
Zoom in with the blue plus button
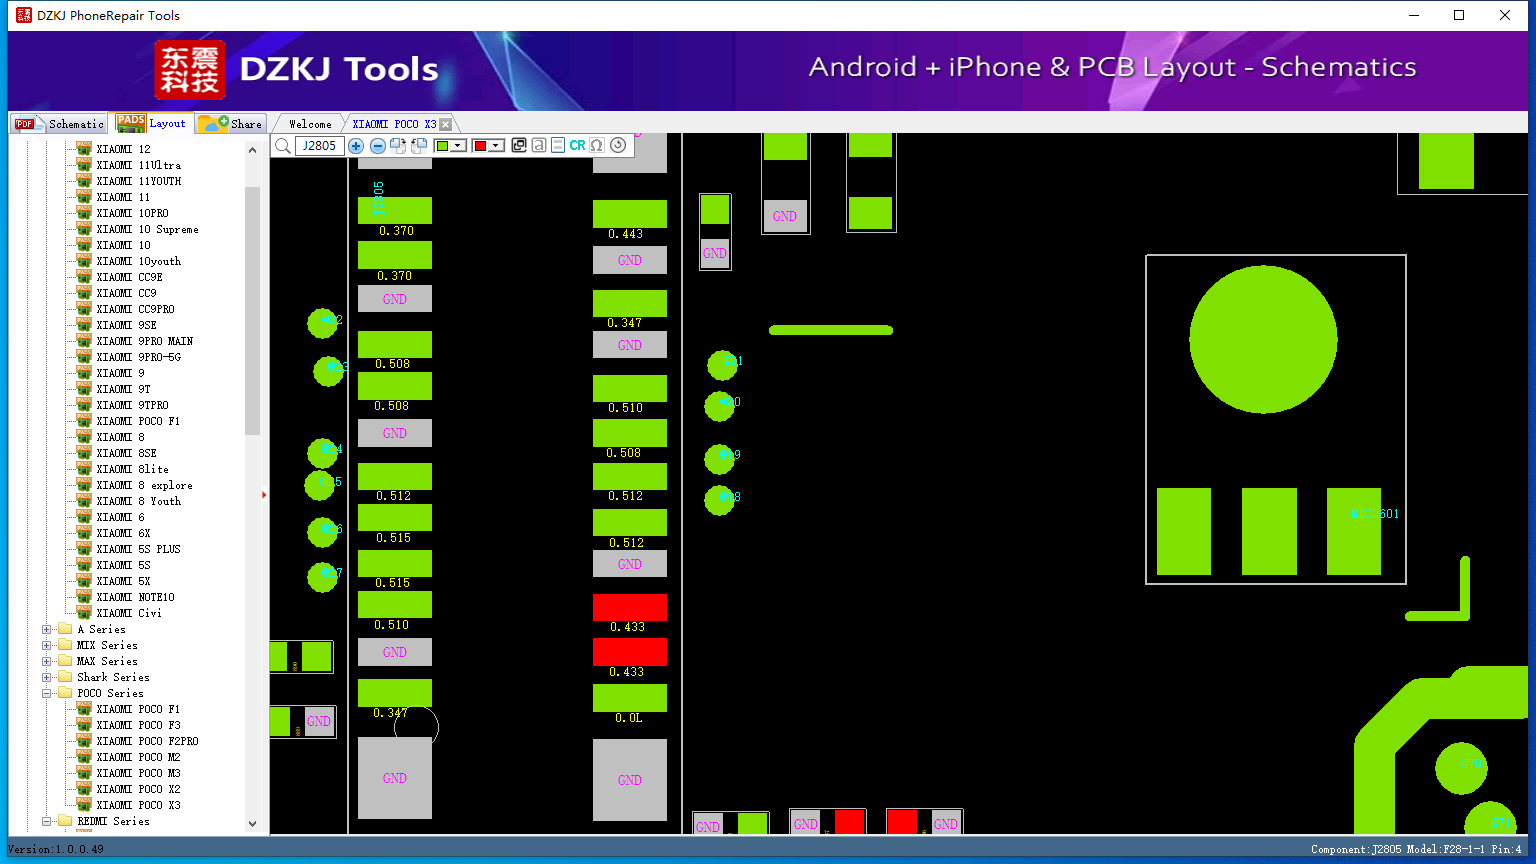(356, 146)
